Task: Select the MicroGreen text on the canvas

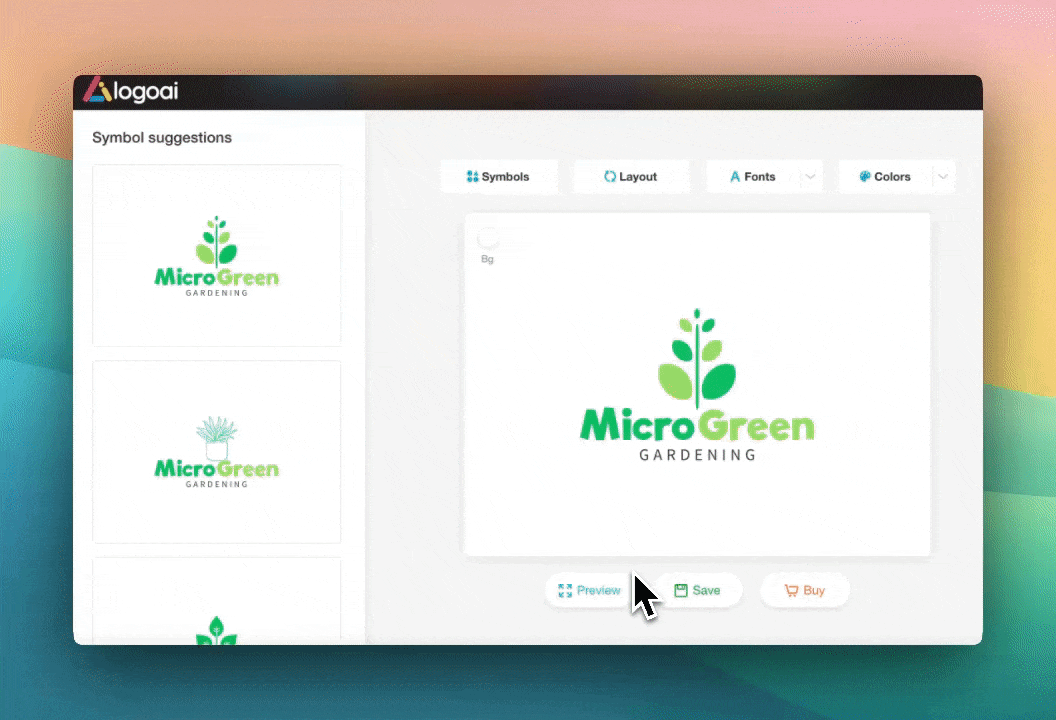Action: 697,426
